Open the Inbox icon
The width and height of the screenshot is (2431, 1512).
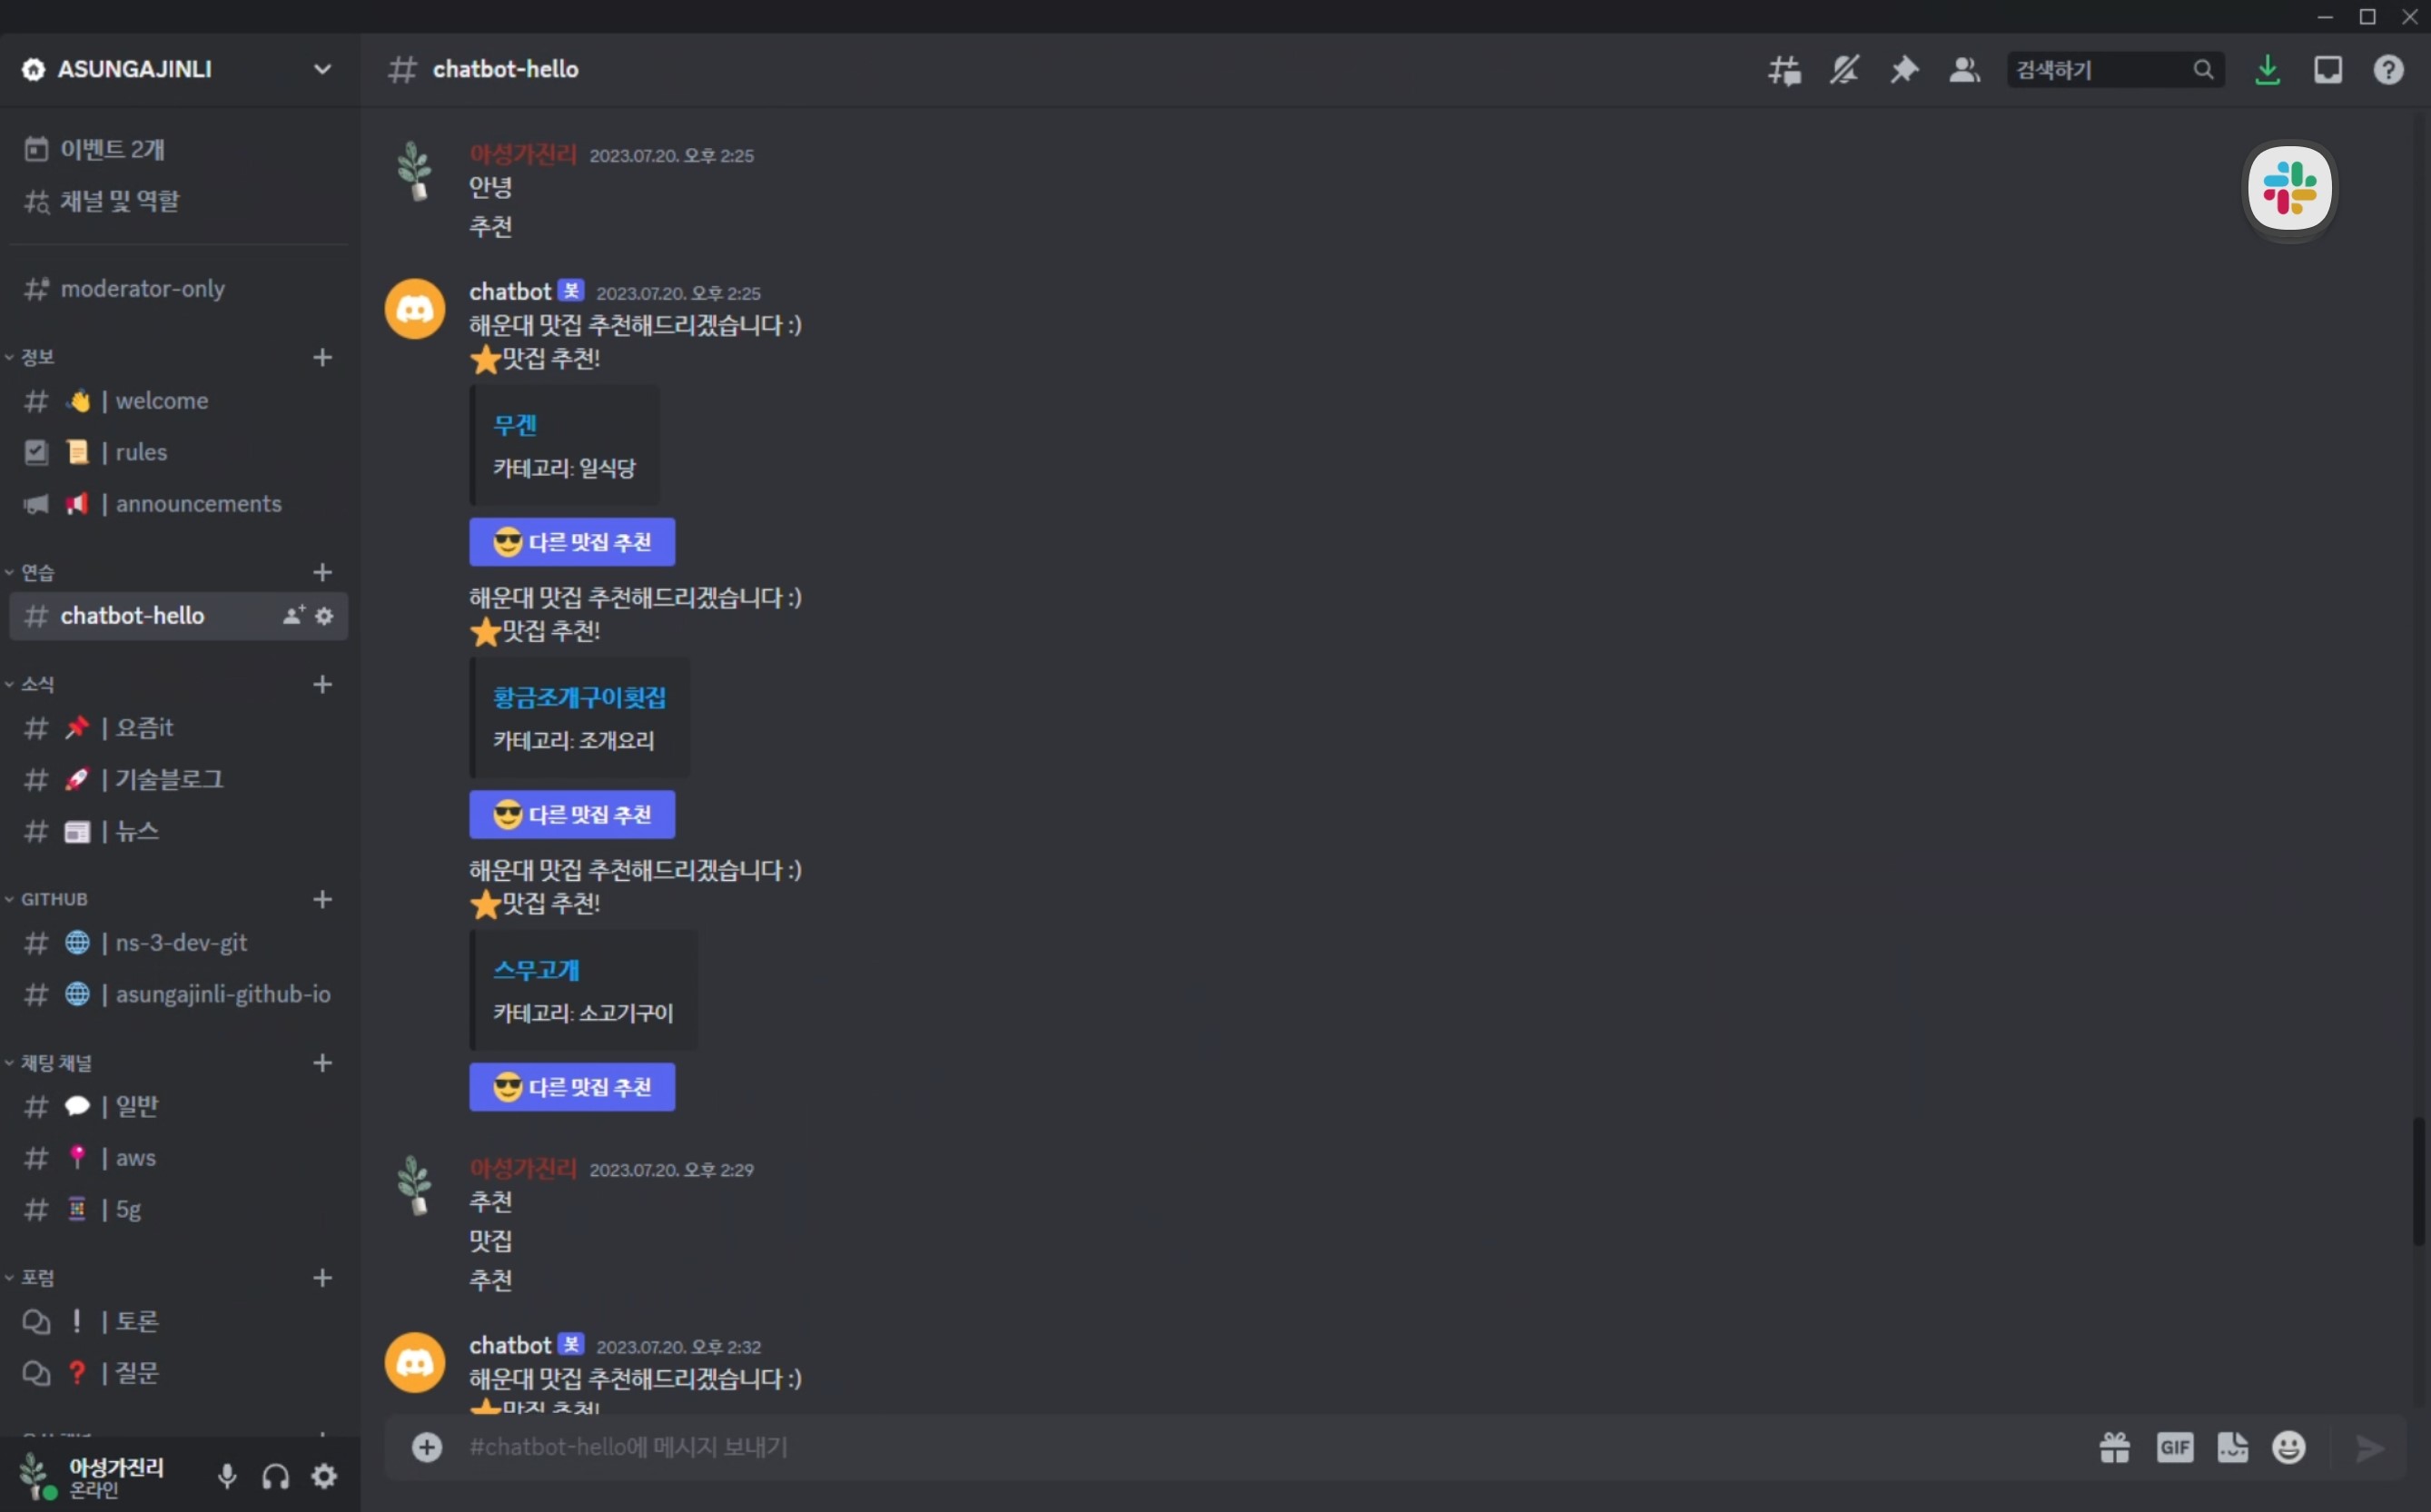coord(2328,70)
